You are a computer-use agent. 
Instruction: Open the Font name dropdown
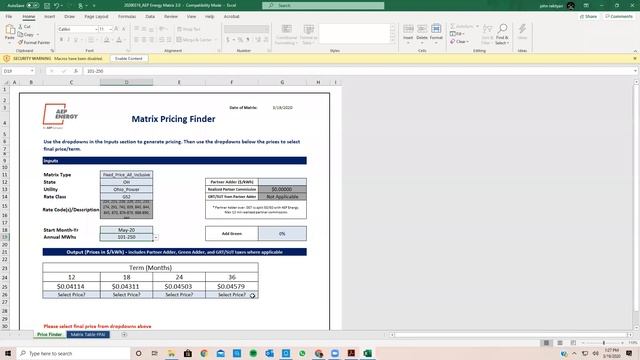96,29
